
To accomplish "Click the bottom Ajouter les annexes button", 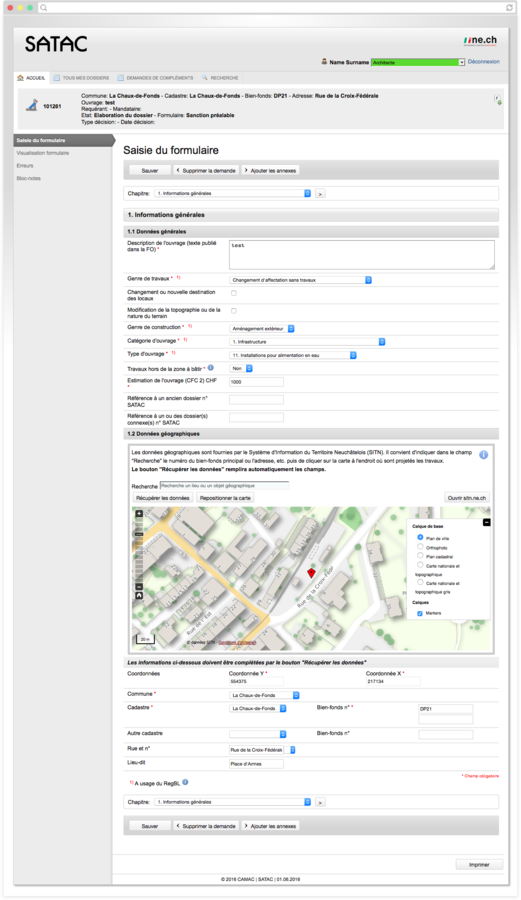I will pyautogui.click(x=270, y=826).
